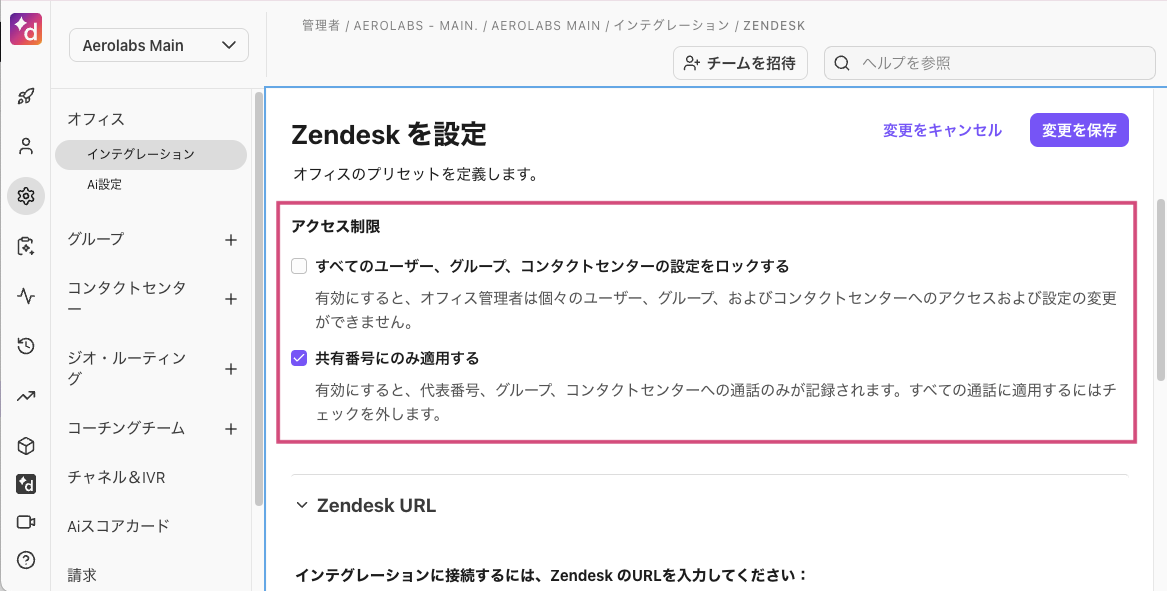Viewport: 1167px width, 591px height.
Task: Click the 変更をキャンセル link
Action: point(942,130)
